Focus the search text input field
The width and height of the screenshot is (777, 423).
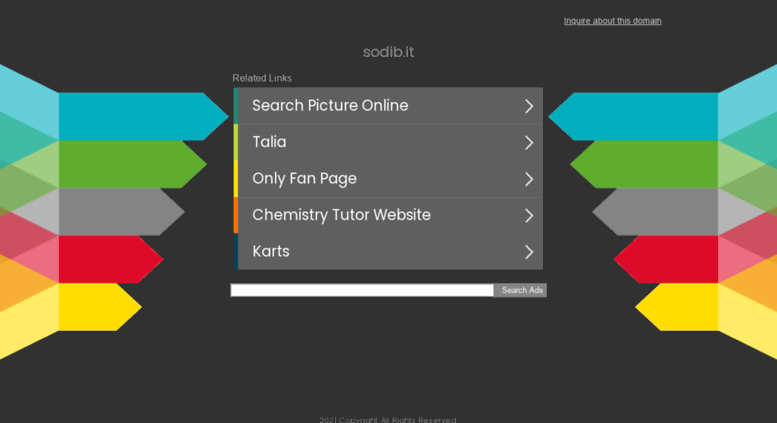[x=362, y=290]
